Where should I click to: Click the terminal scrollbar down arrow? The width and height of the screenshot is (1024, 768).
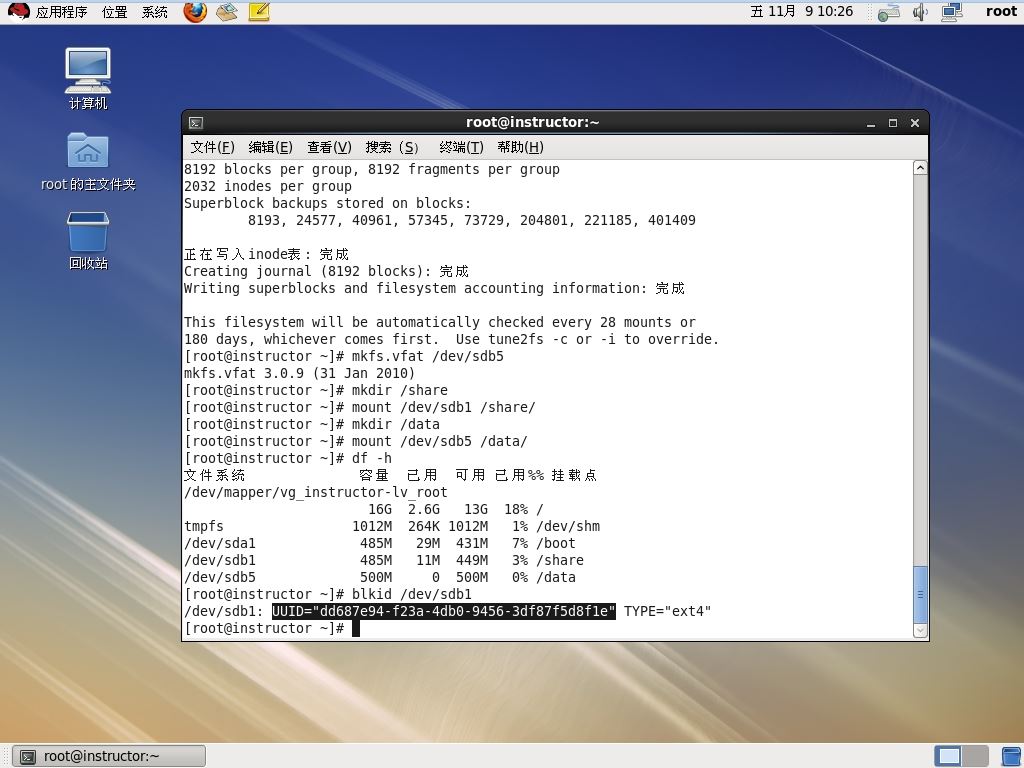click(x=920, y=631)
